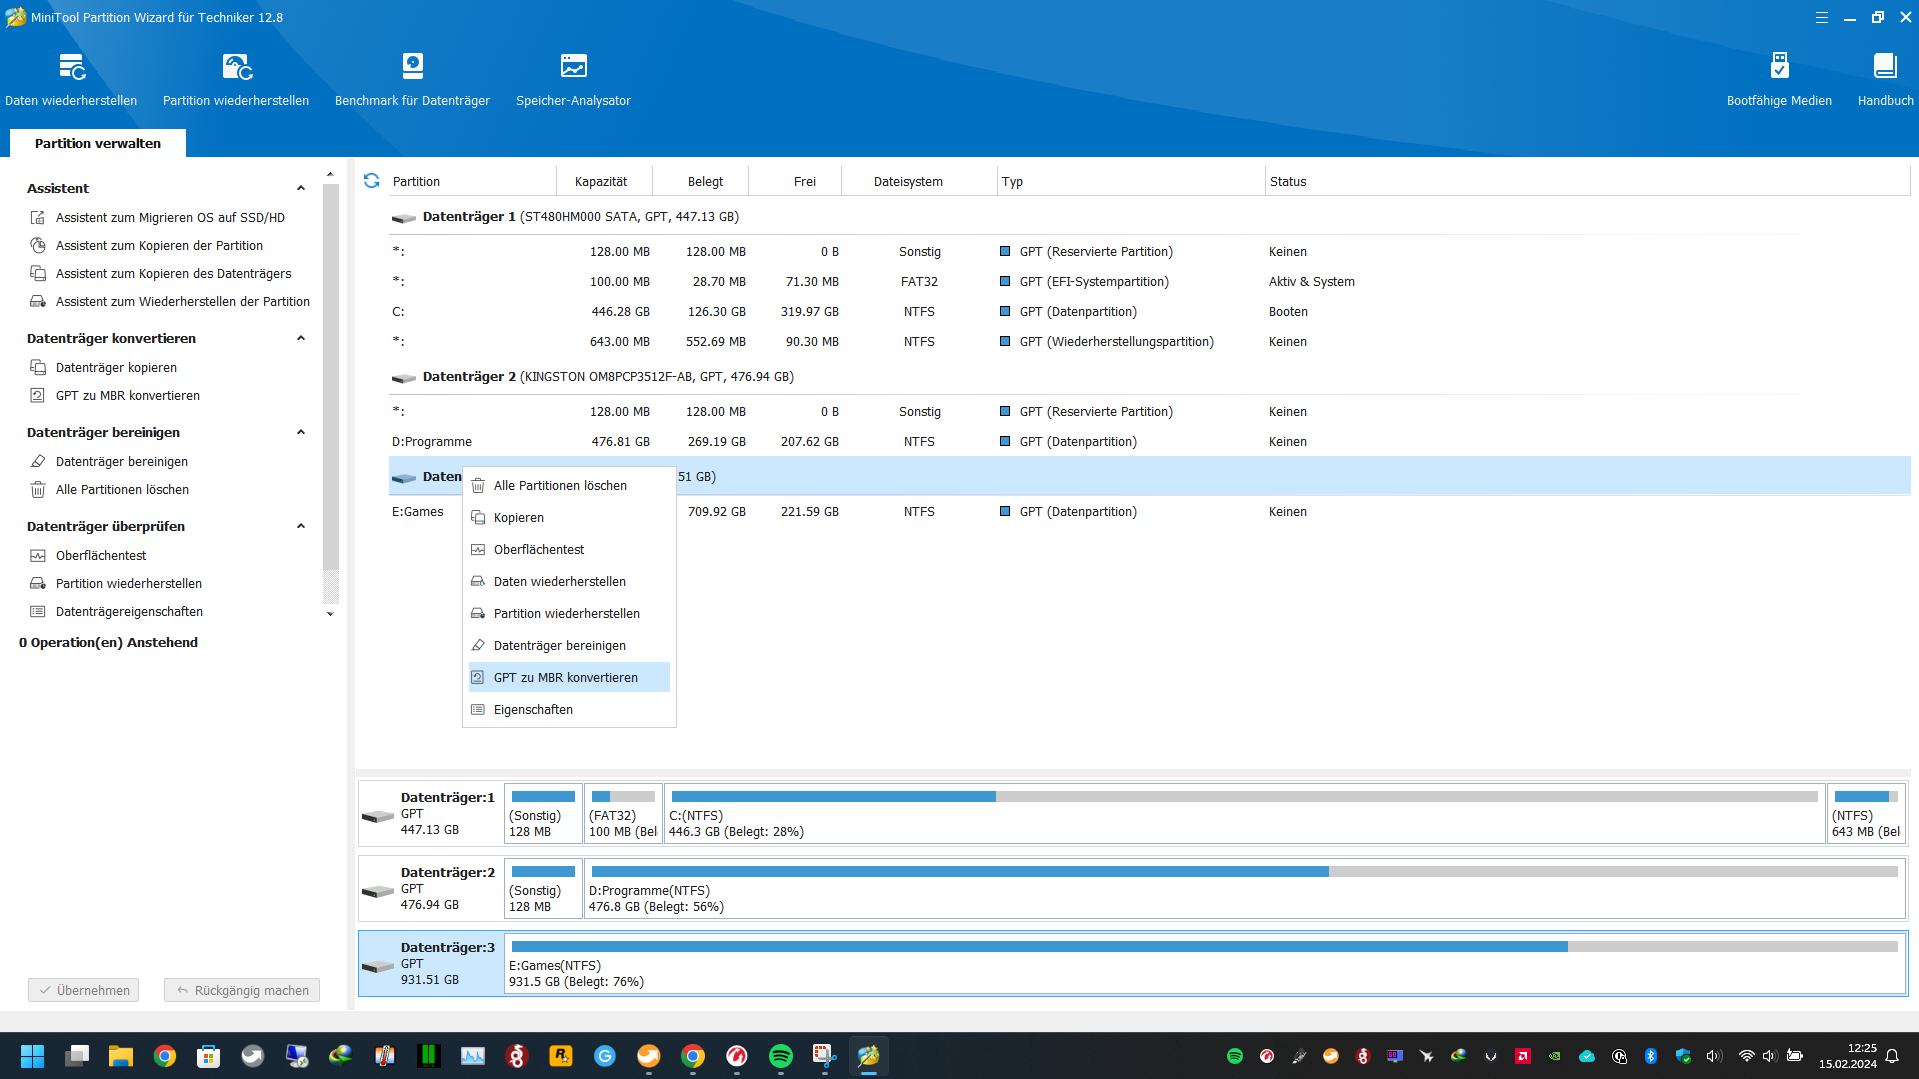Image resolution: width=1919 pixels, height=1079 pixels.
Task: Start Assistent zum Kopieren der Partition
Action: click(159, 246)
